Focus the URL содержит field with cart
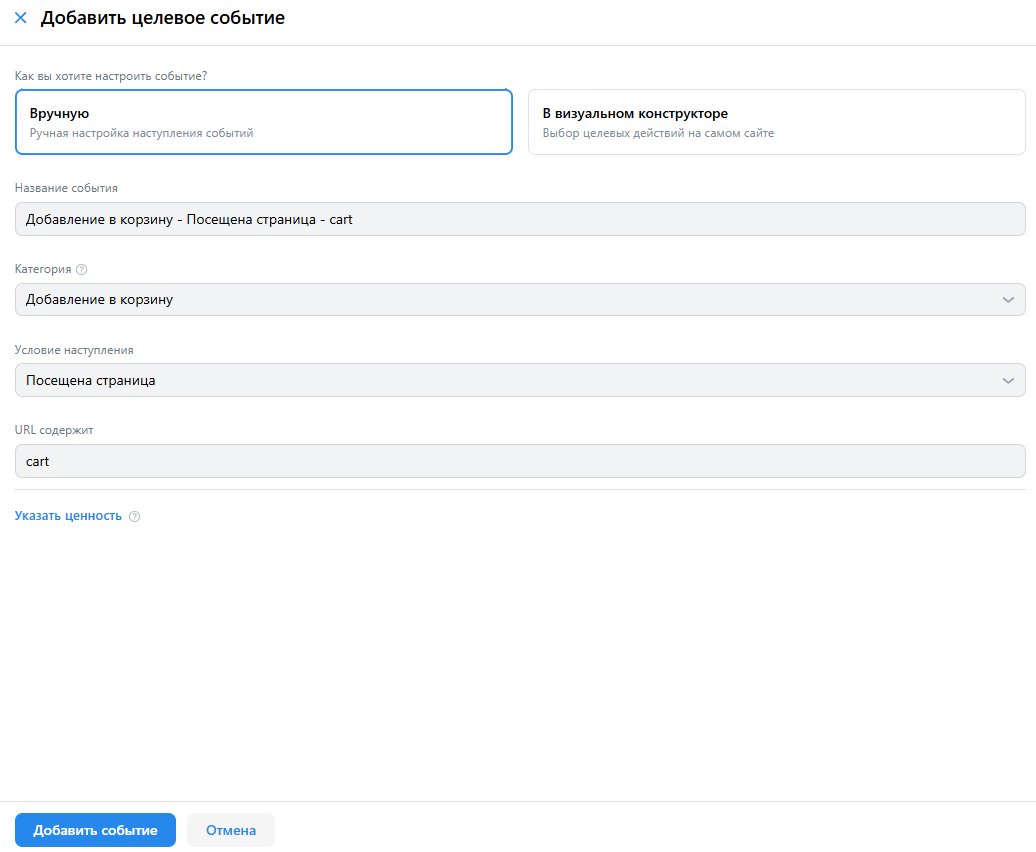Image resolution: width=1036 pixels, height=852 pixels. click(x=520, y=461)
